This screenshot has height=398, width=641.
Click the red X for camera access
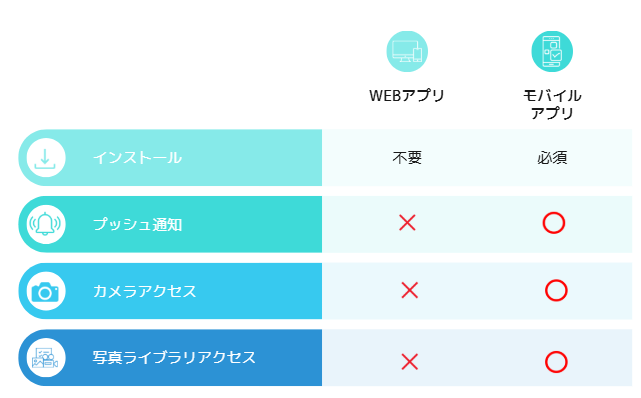click(410, 291)
